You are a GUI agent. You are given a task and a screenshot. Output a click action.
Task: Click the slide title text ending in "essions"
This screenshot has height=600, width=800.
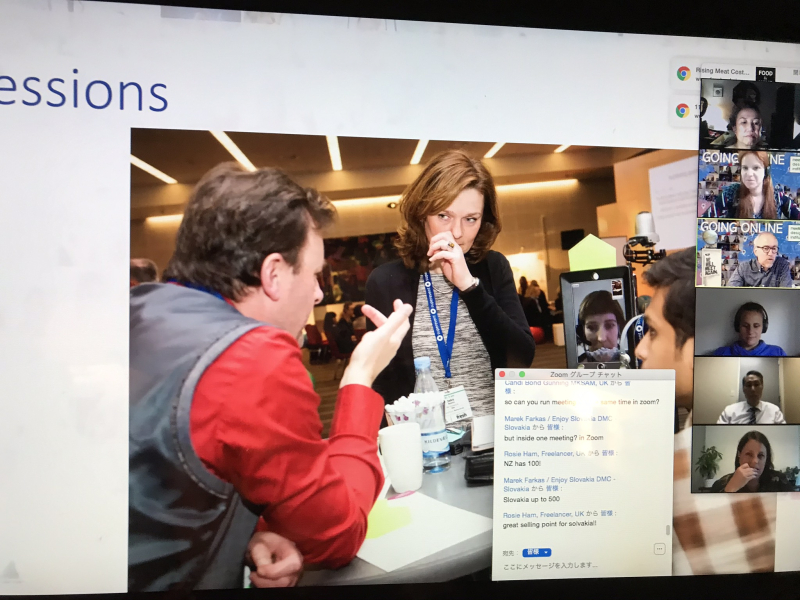83,92
